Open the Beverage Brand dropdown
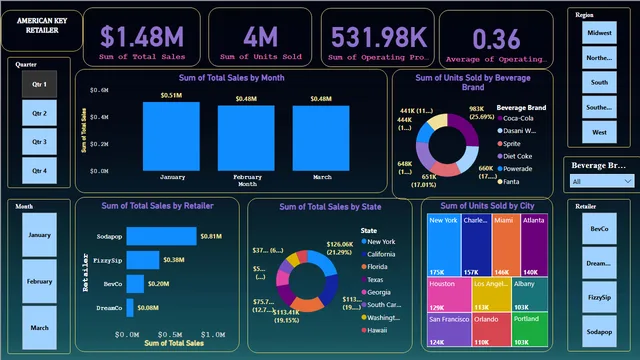Viewport: 640px width, 360px height. click(x=602, y=181)
